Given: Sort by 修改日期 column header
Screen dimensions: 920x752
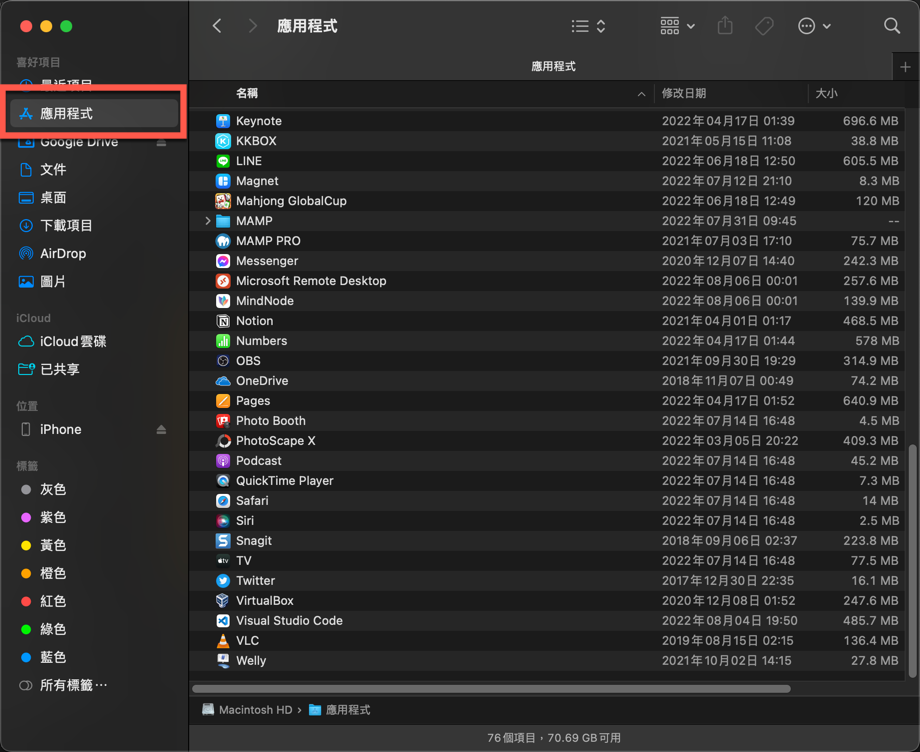Looking at the screenshot, I should (x=684, y=93).
